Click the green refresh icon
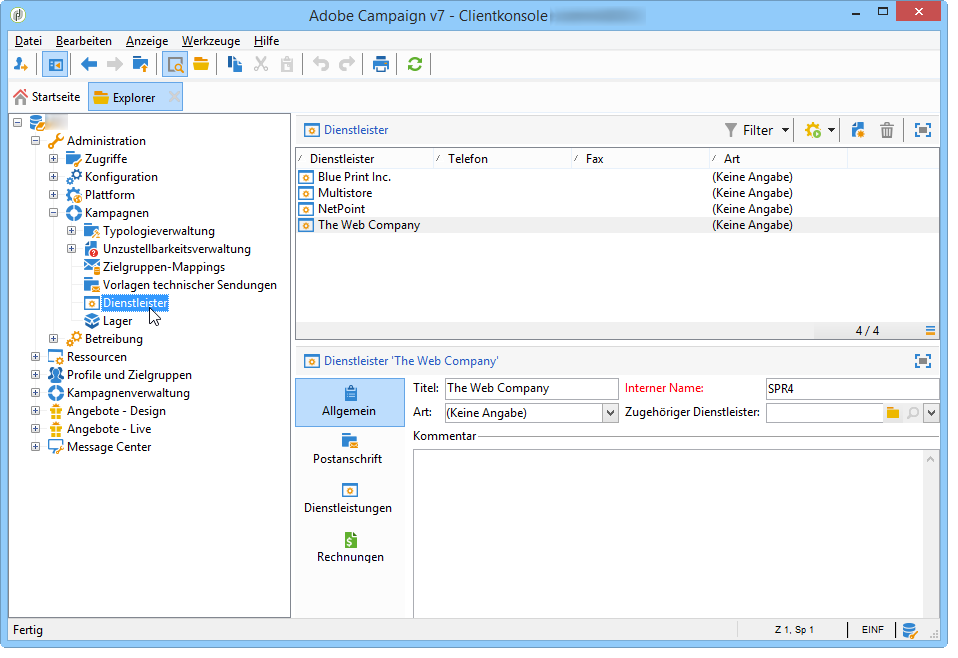Screen dimensions: 958x658 click(x=415, y=64)
